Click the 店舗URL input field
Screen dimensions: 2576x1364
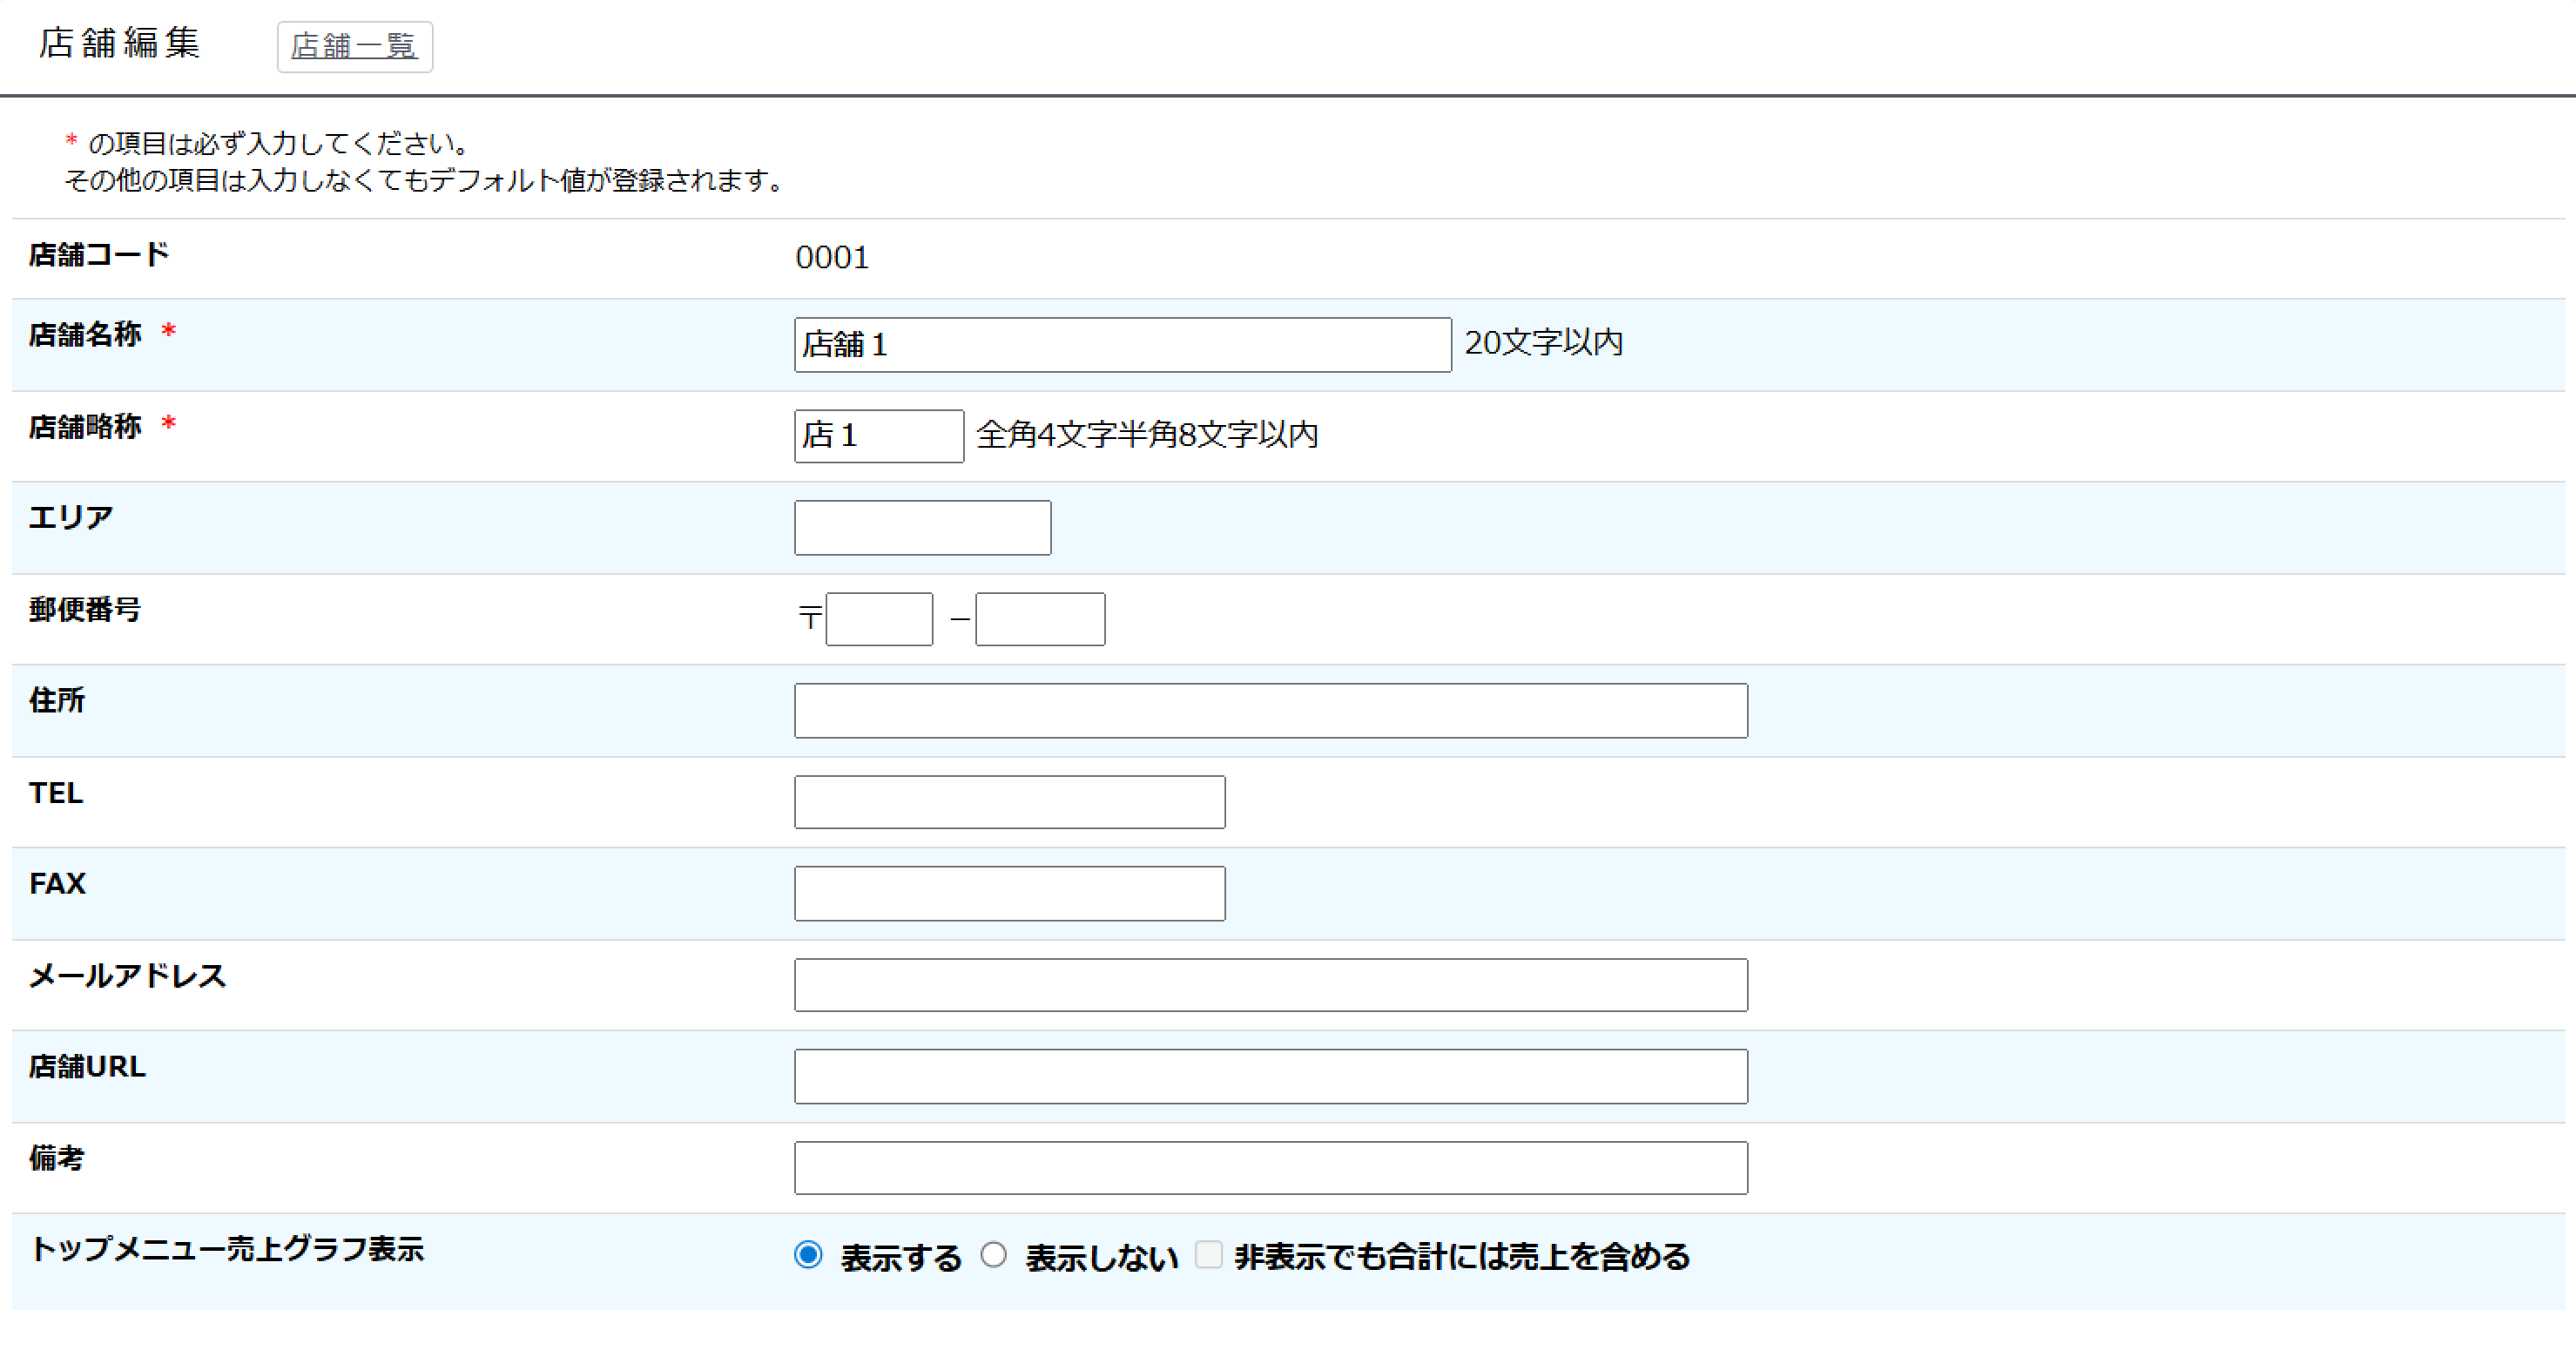pyautogui.click(x=1270, y=1076)
